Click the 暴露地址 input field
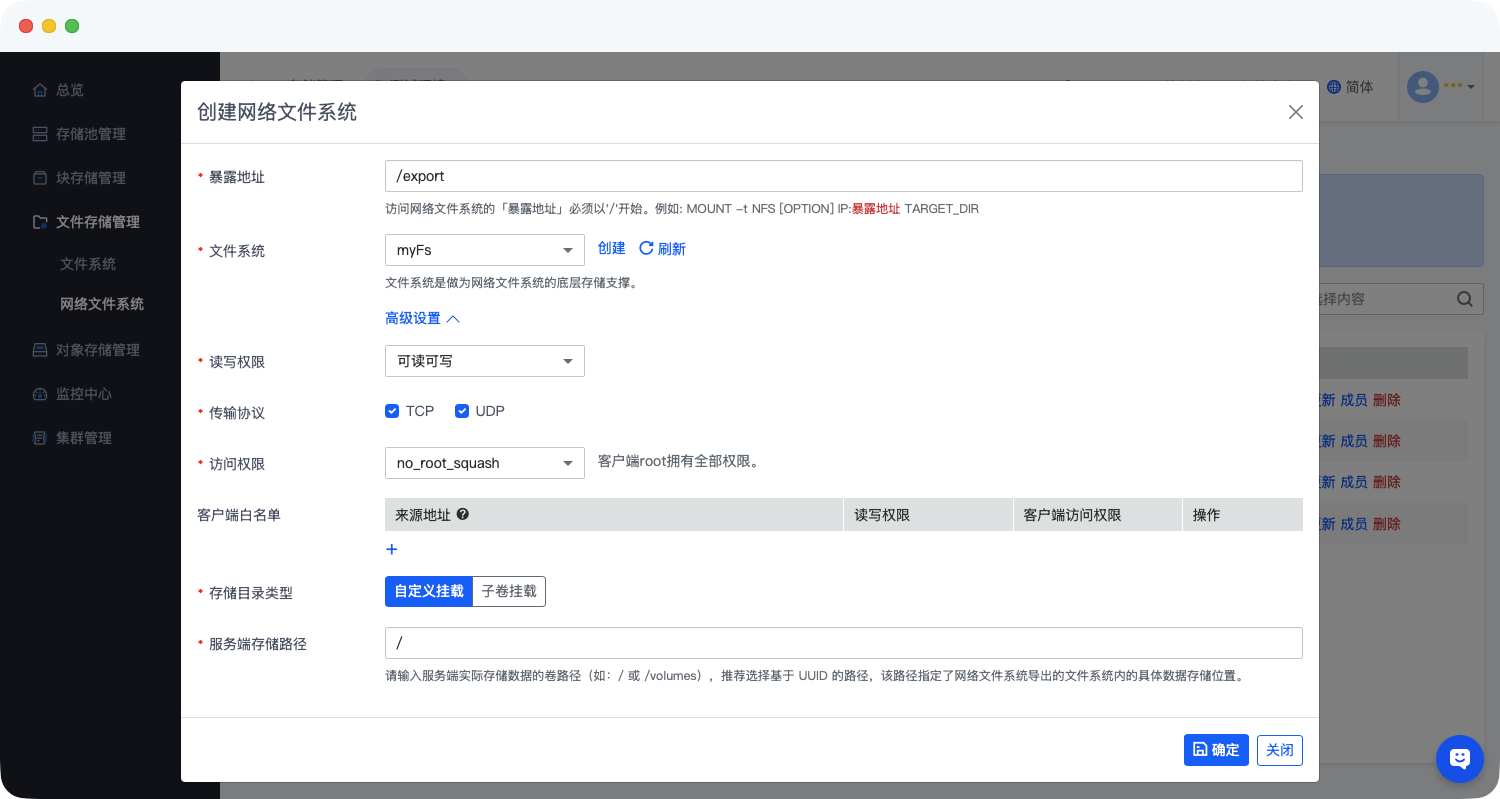Viewport: 1500px width, 799px height. [x=843, y=176]
